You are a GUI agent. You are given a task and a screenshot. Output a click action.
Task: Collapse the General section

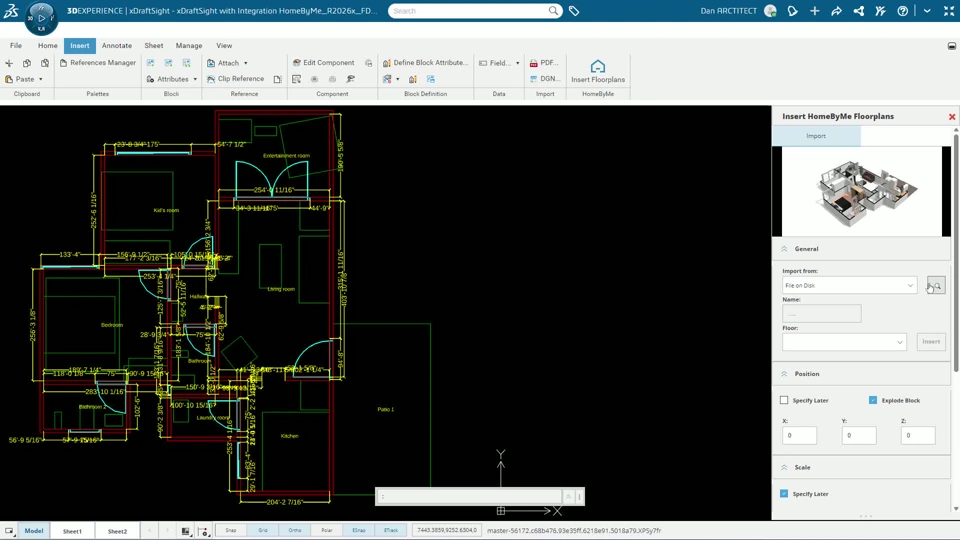coord(784,249)
